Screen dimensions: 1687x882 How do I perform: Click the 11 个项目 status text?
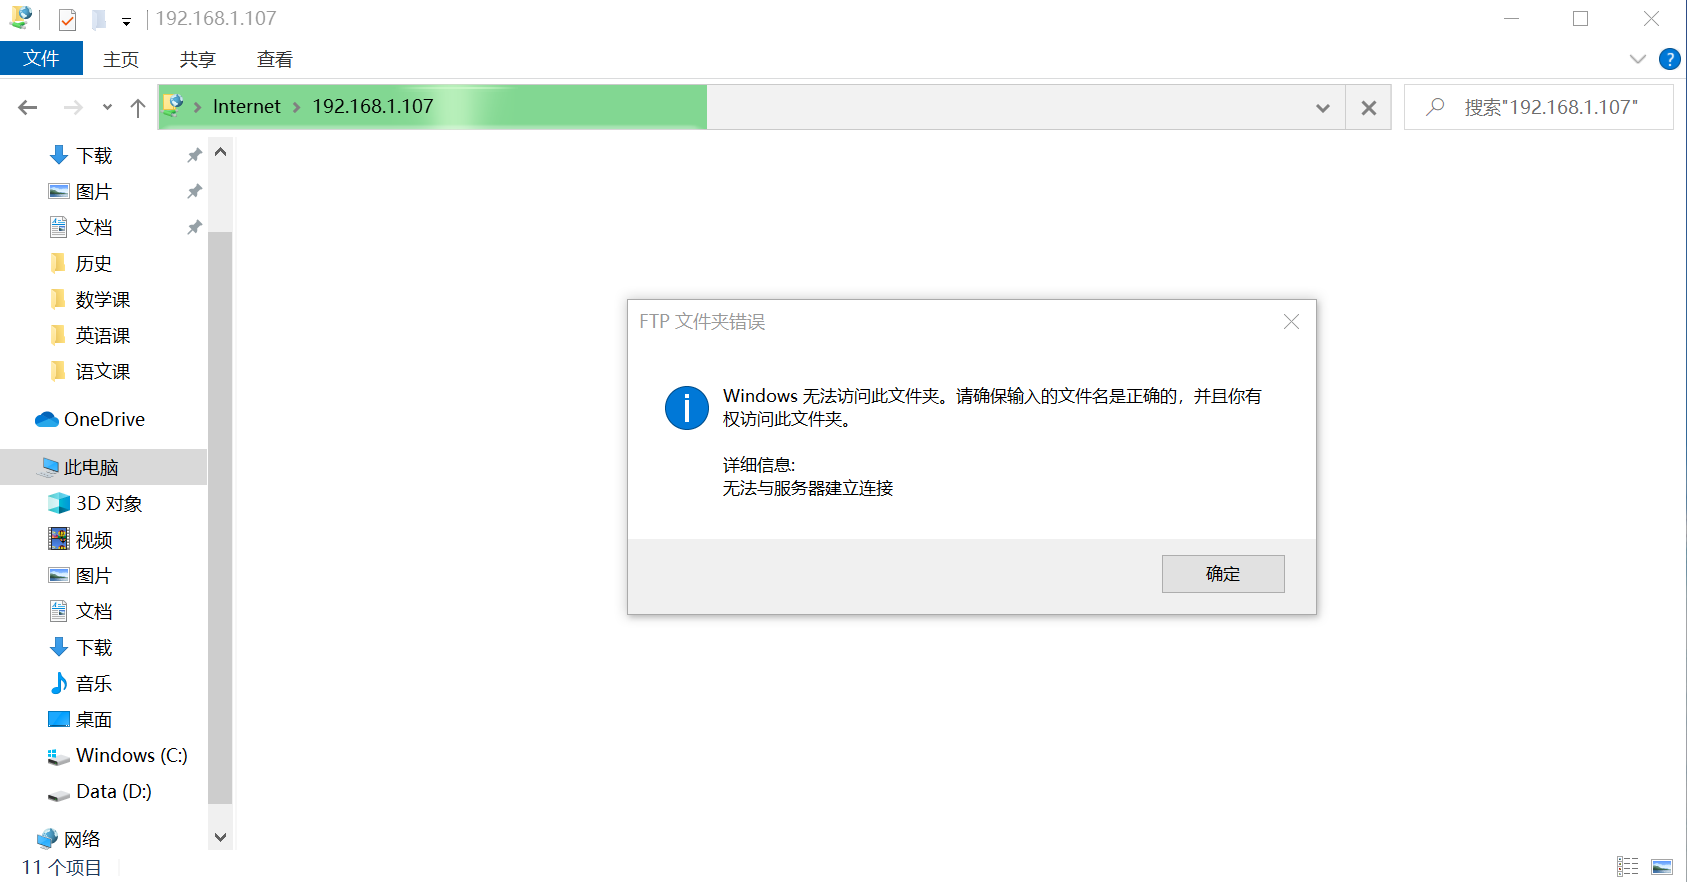click(x=62, y=867)
